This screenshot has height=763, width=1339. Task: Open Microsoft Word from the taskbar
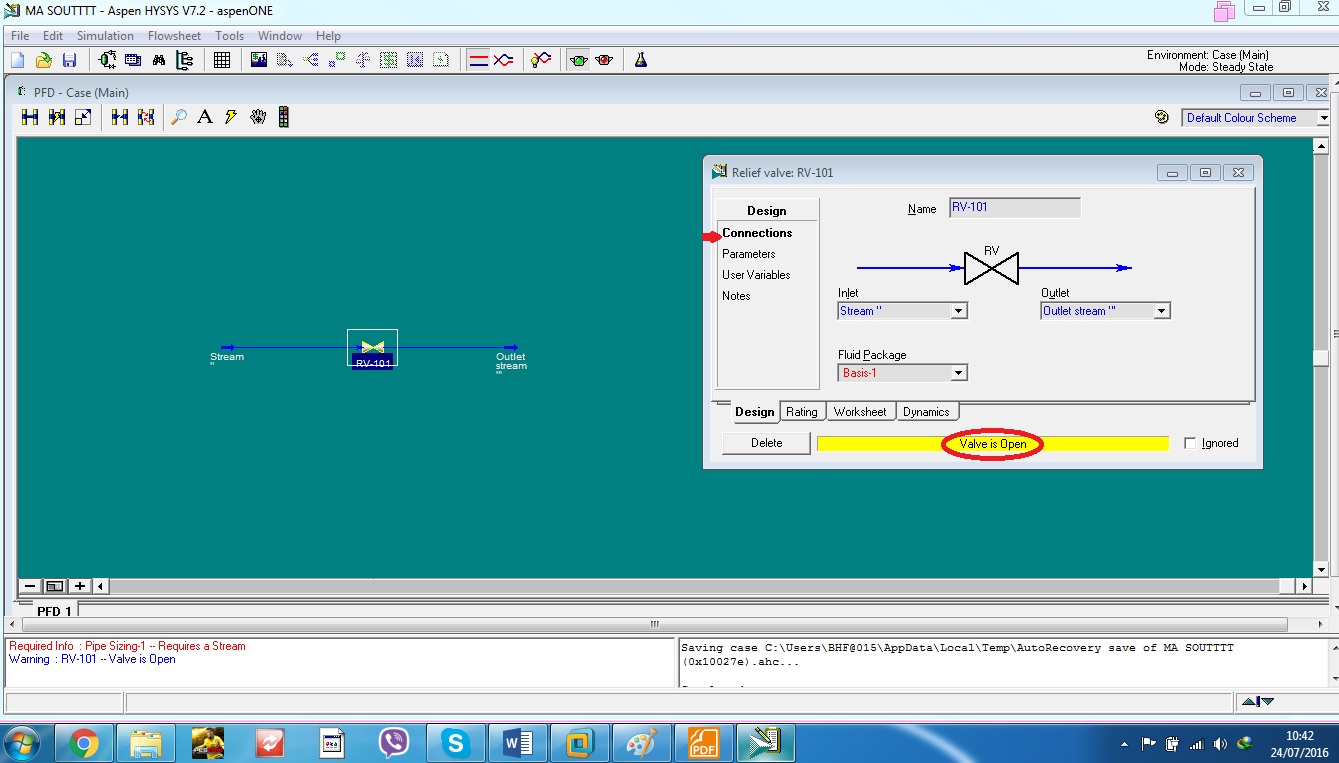tap(518, 743)
